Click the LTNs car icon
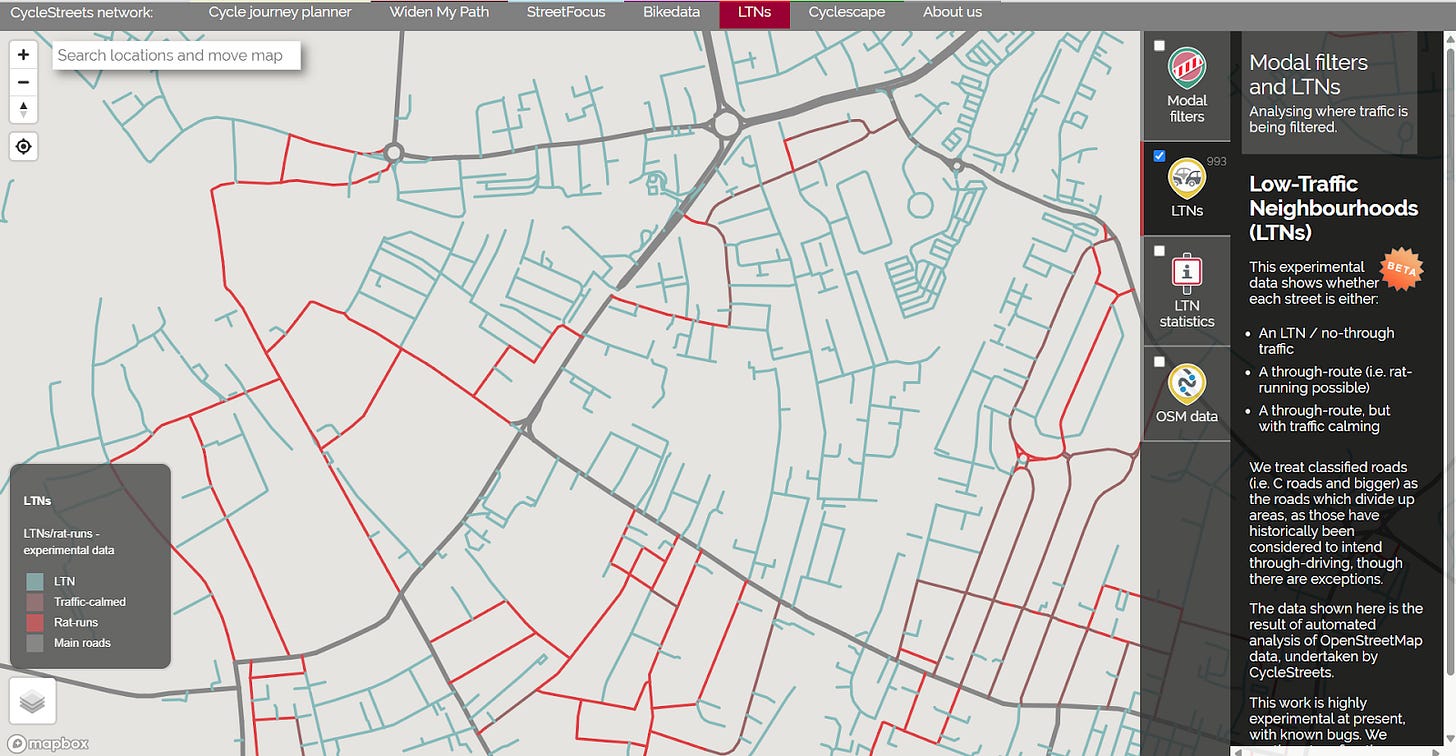 pos(1187,178)
